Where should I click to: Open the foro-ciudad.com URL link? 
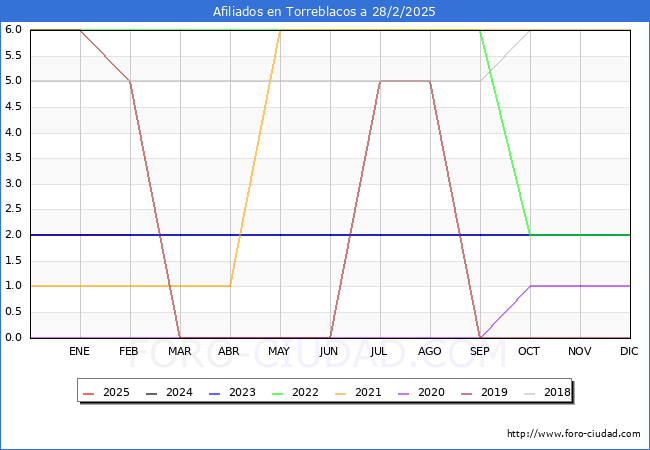coord(574,434)
